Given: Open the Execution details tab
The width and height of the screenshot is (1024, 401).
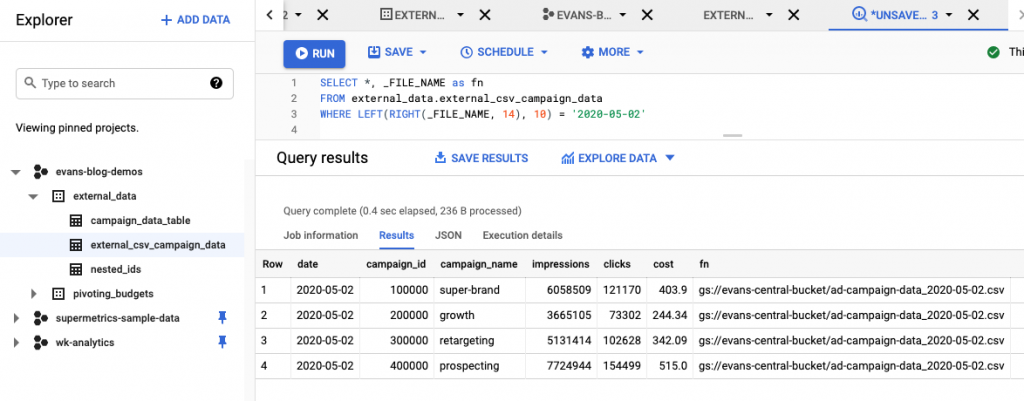Looking at the screenshot, I should [522, 235].
